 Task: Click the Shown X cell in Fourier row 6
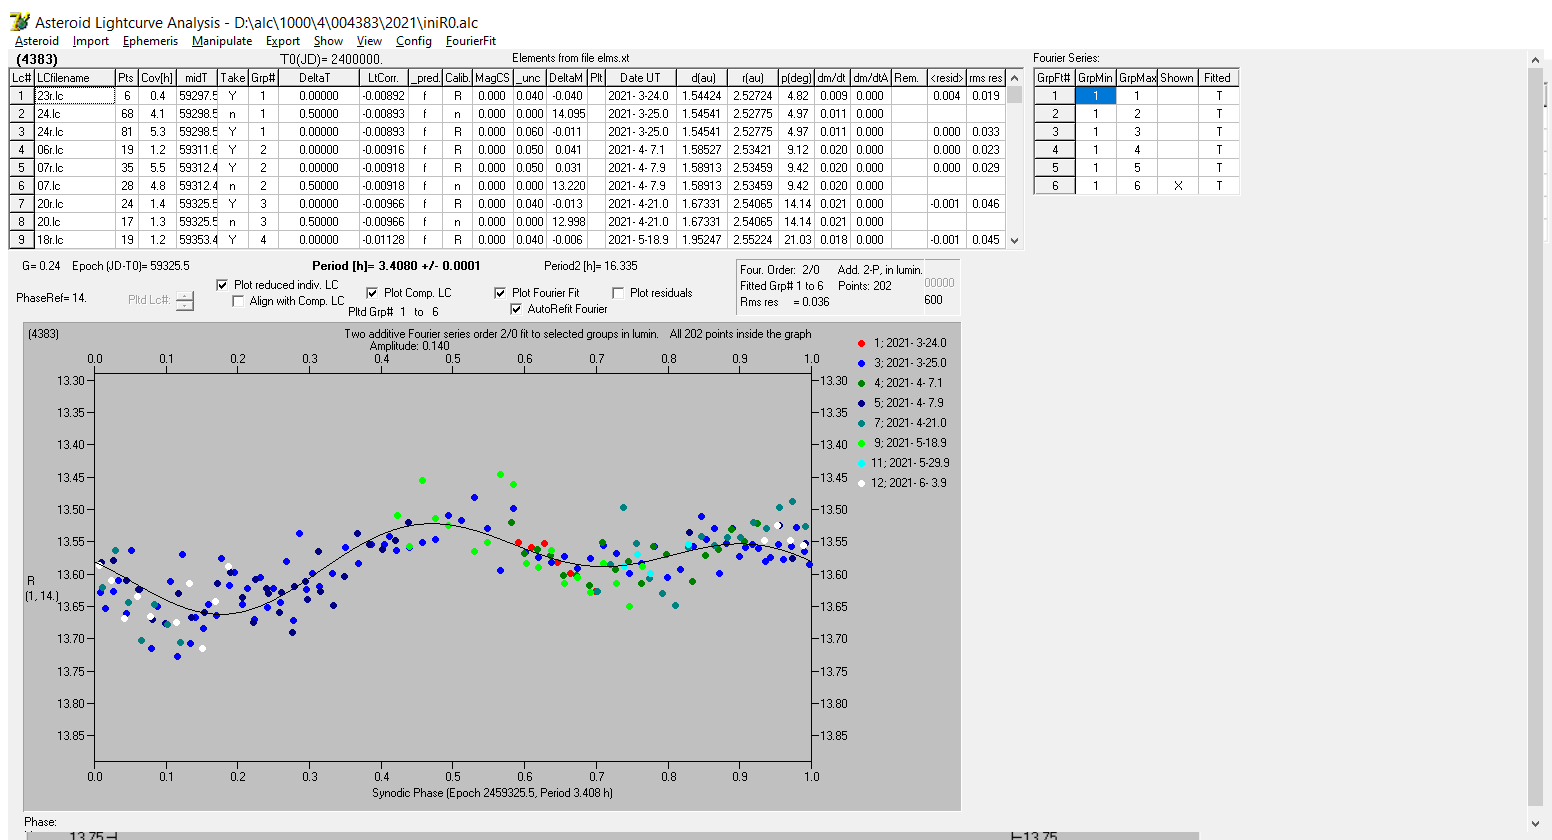pos(1177,186)
